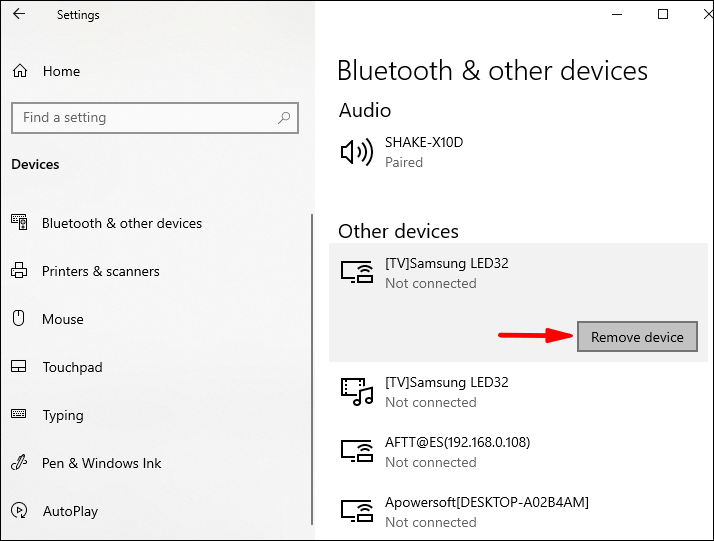This screenshot has height=541, width=714.
Task: Click the Mouse icon in sidebar
Action: (x=19, y=319)
